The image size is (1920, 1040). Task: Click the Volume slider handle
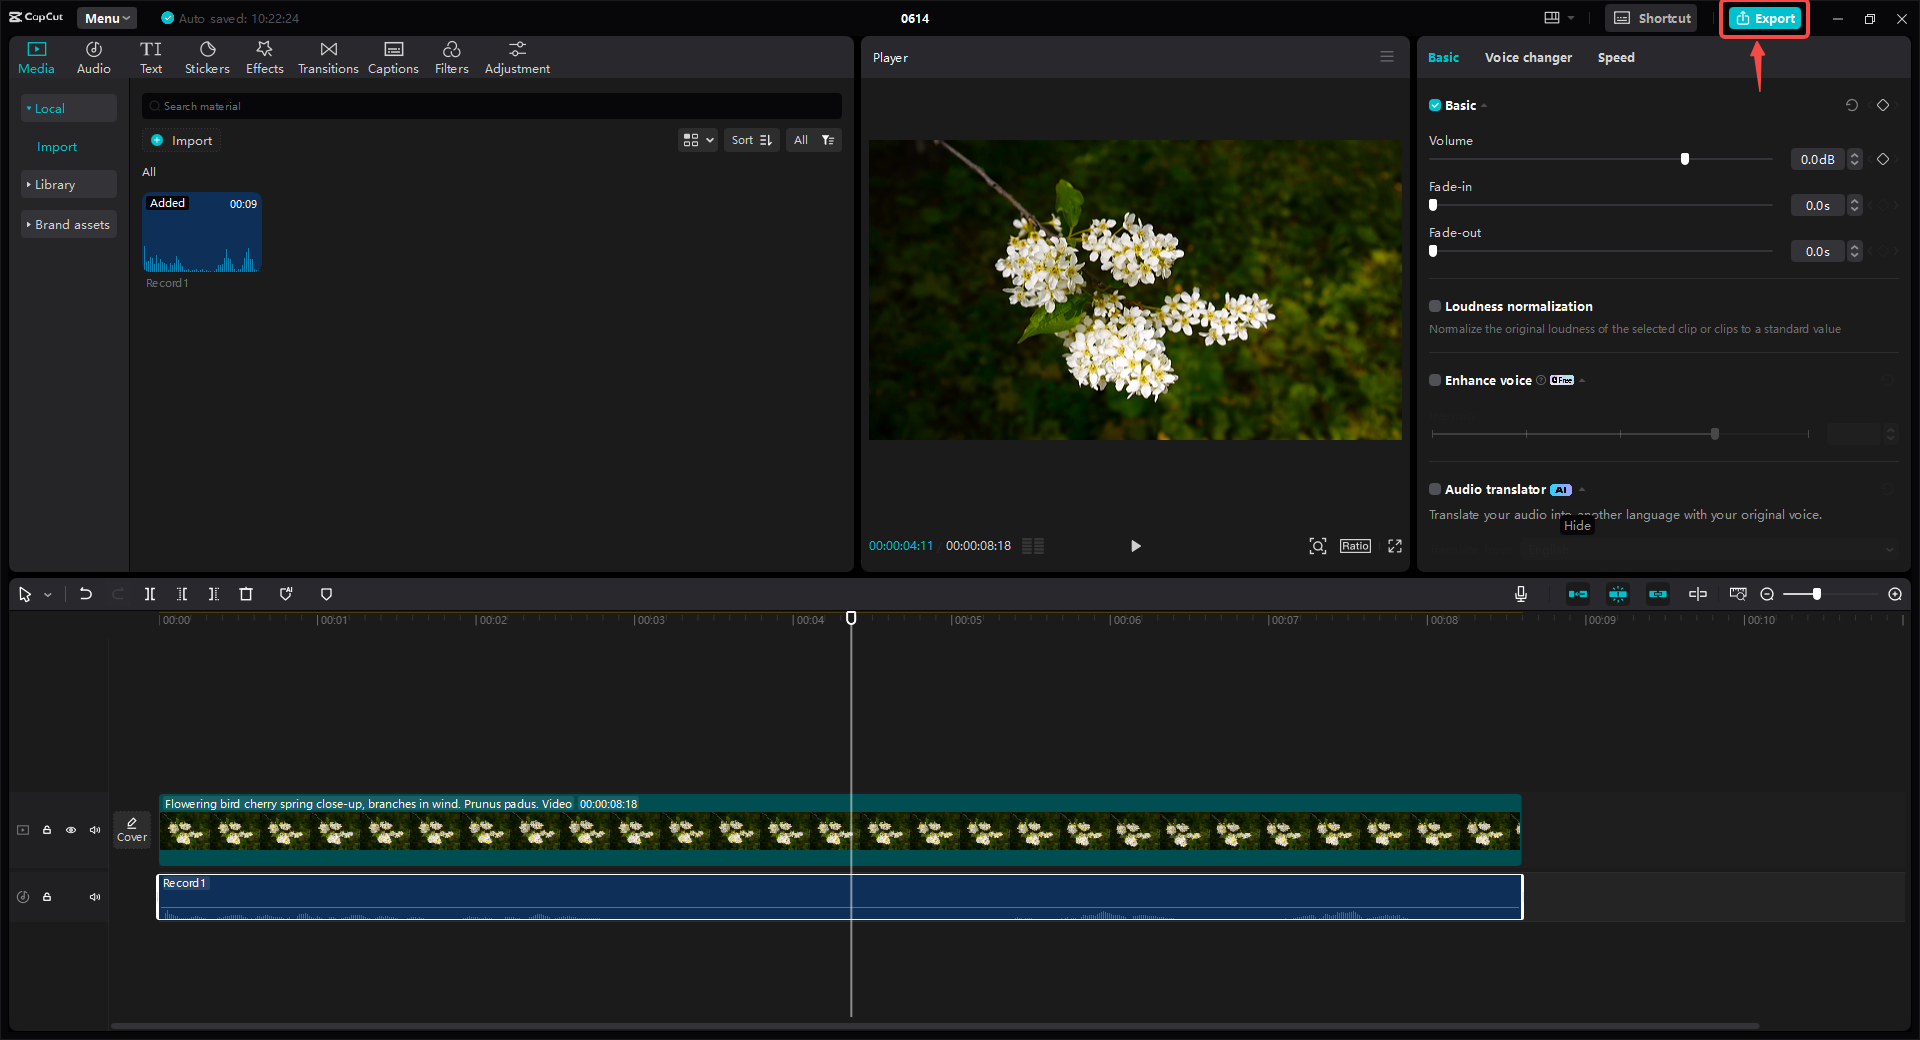click(1685, 159)
